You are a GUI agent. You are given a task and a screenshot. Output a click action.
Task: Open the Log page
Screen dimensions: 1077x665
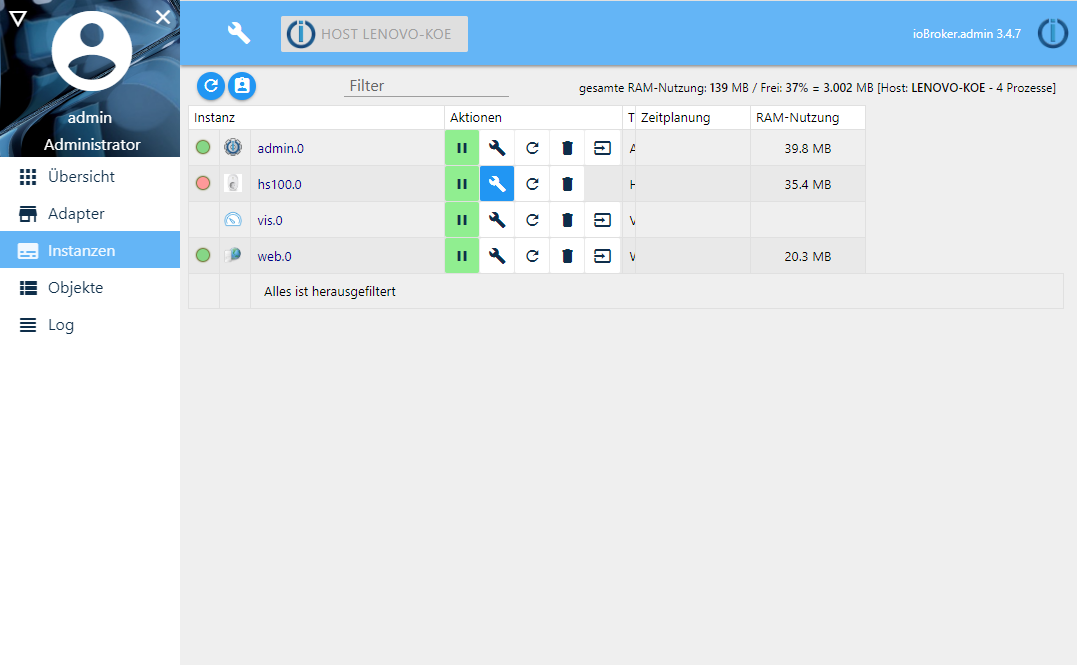(x=60, y=325)
